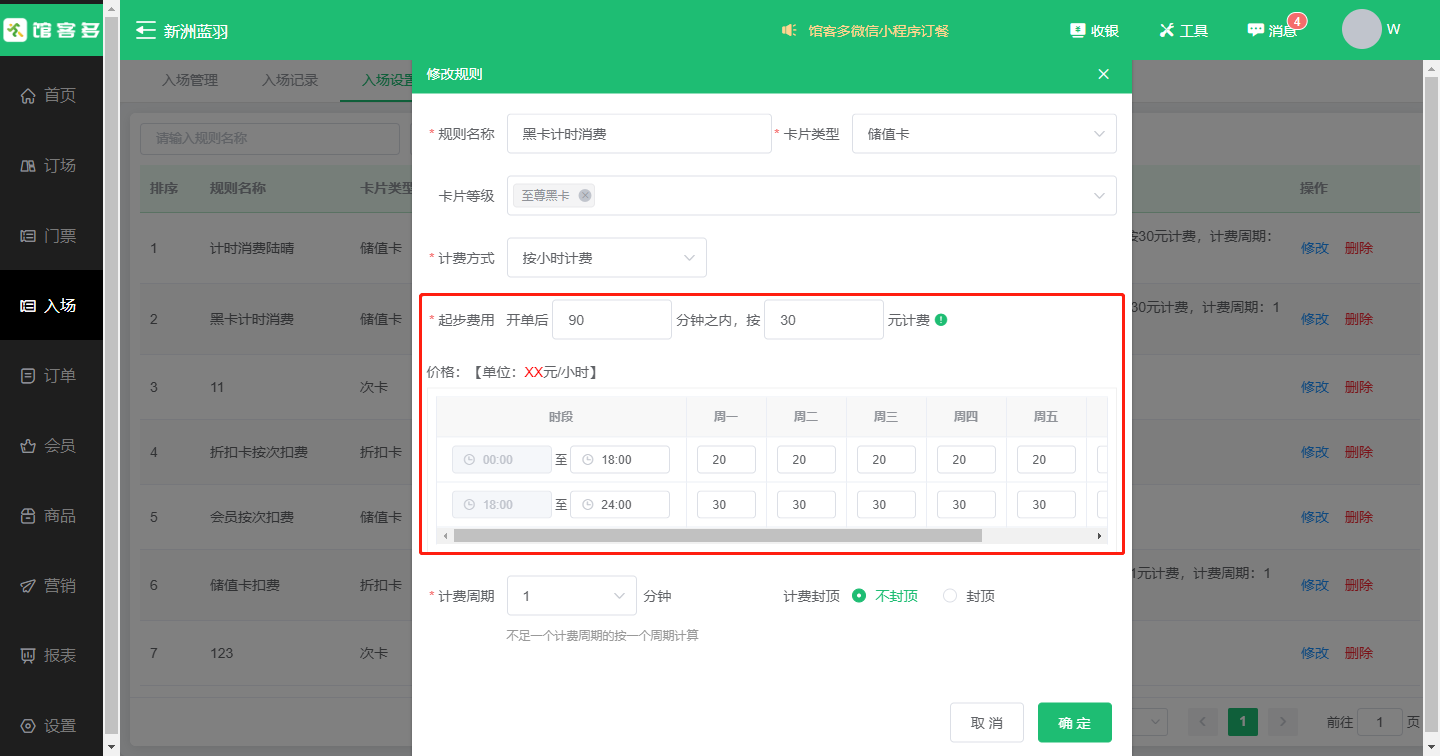
Task: Click the green info icon after 元计费
Action: point(941,320)
